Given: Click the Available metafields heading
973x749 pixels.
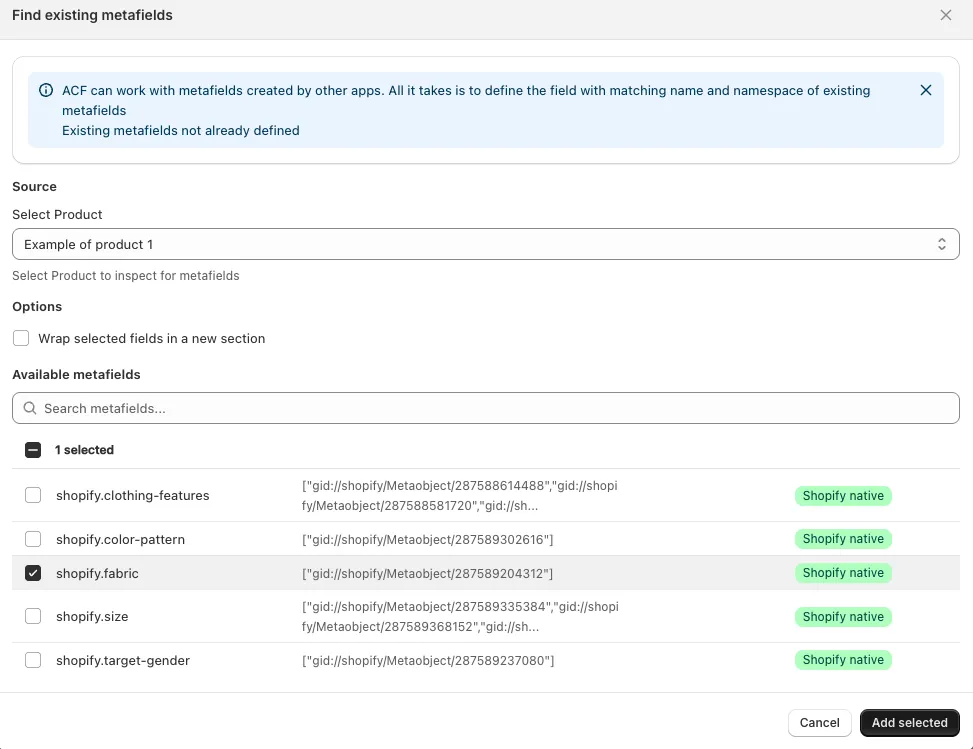Looking at the screenshot, I should click(x=76, y=375).
